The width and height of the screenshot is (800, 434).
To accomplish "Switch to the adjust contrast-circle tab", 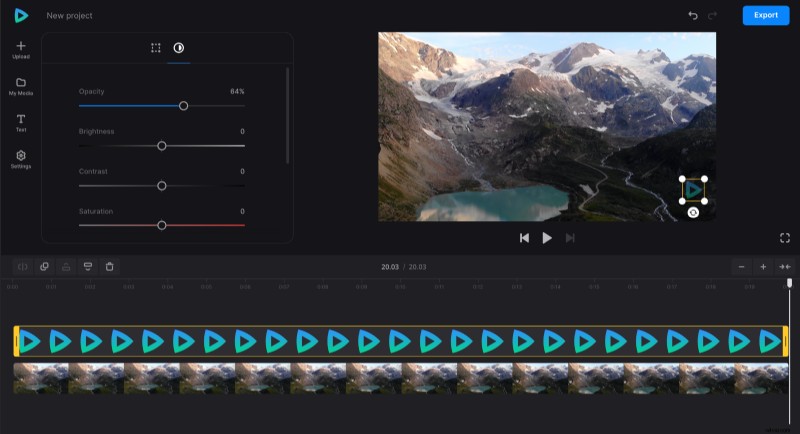I will pyautogui.click(x=179, y=48).
